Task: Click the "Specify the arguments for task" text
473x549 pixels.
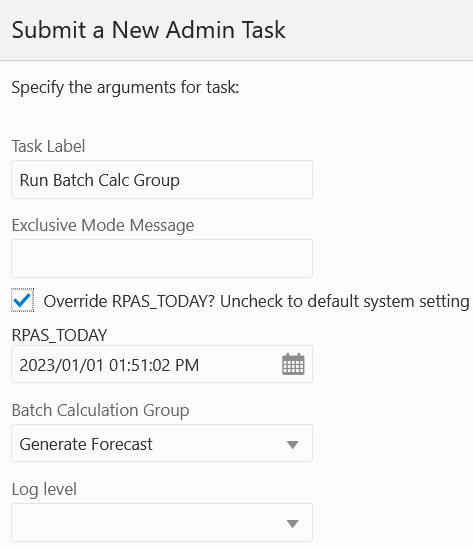Action: pos(125,87)
